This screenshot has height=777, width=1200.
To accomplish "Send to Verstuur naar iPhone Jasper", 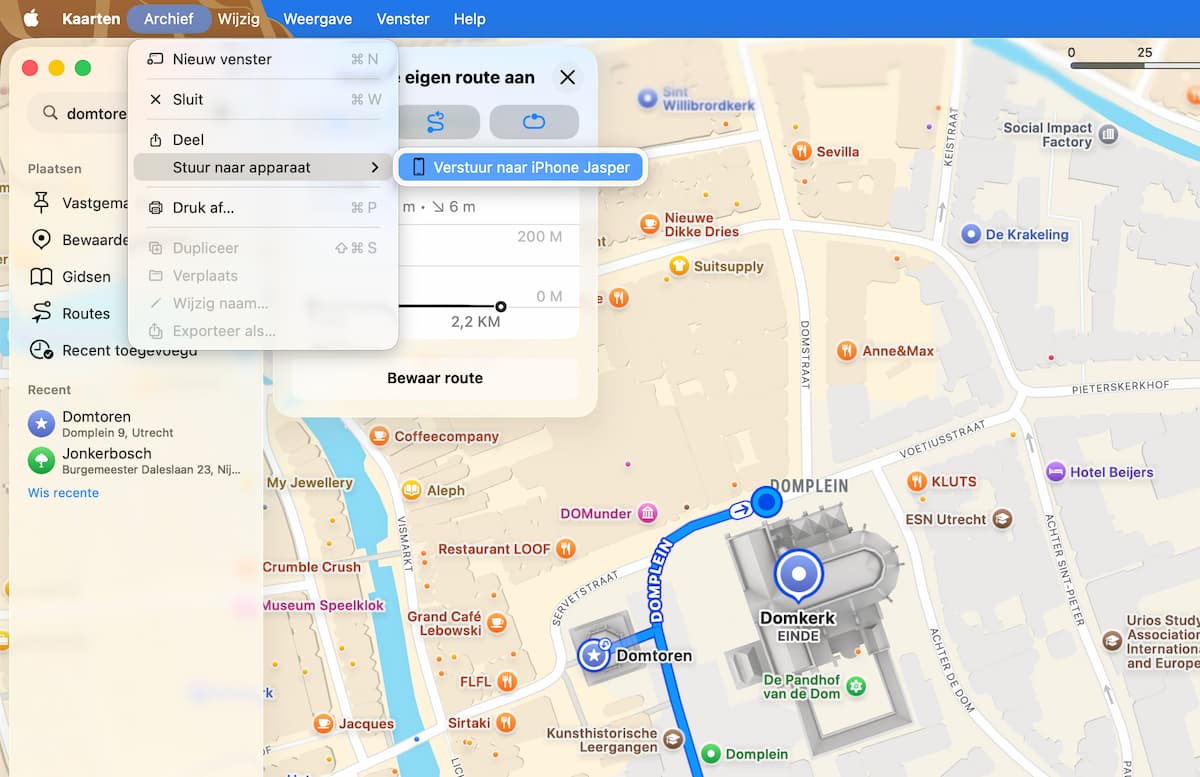I will point(522,167).
